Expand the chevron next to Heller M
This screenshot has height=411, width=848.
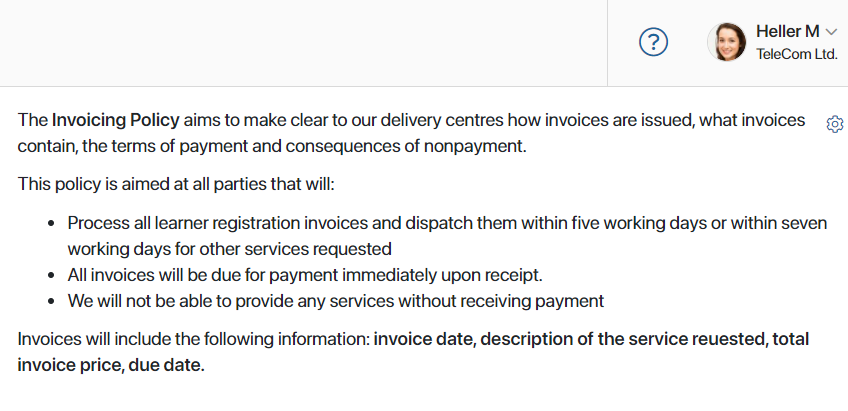[831, 32]
